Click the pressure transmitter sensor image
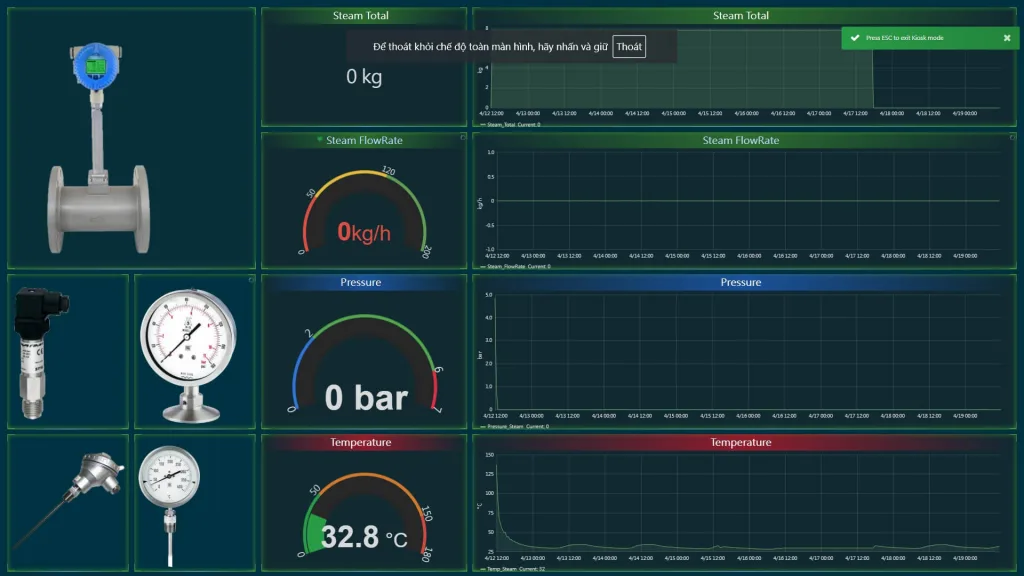Viewport: 1024px width, 576px height. pos(40,352)
